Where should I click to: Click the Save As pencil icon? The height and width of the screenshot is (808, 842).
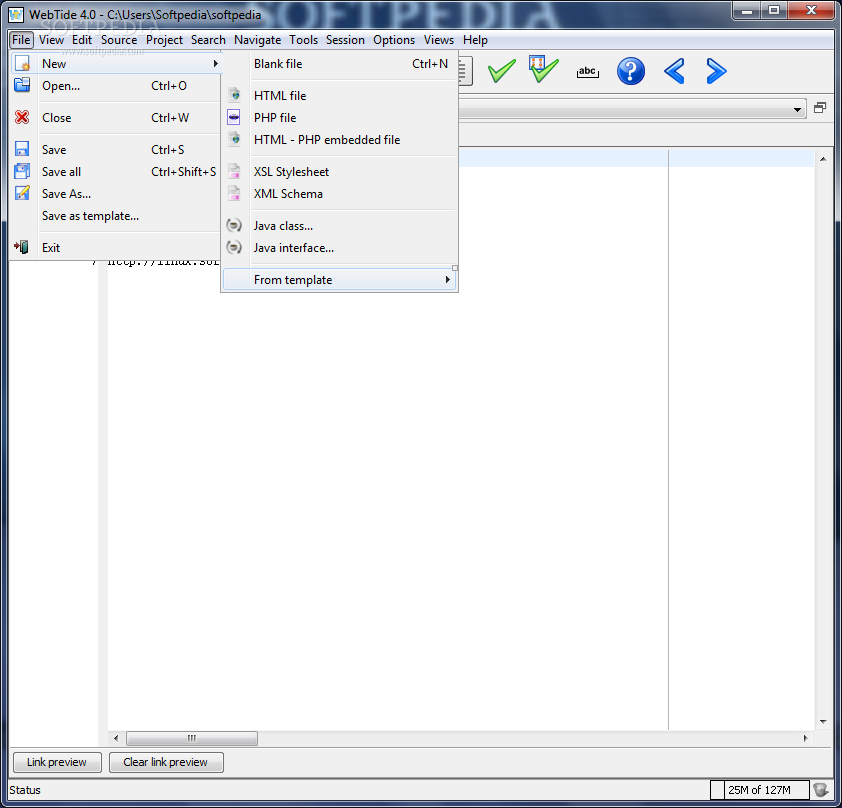22,193
